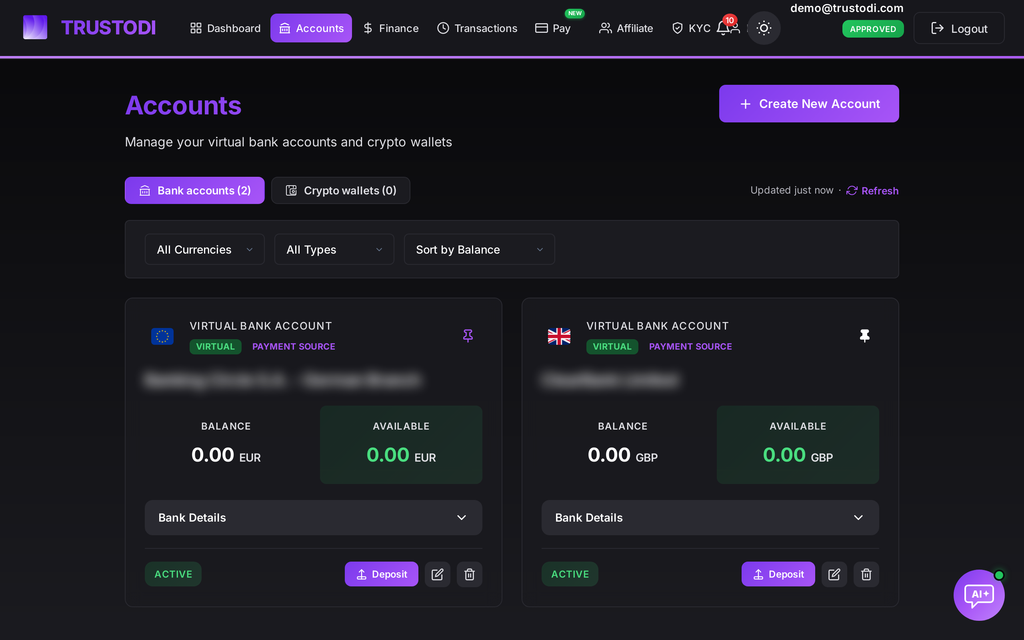Open Transactions page
The image size is (1024, 640).
click(x=477, y=28)
